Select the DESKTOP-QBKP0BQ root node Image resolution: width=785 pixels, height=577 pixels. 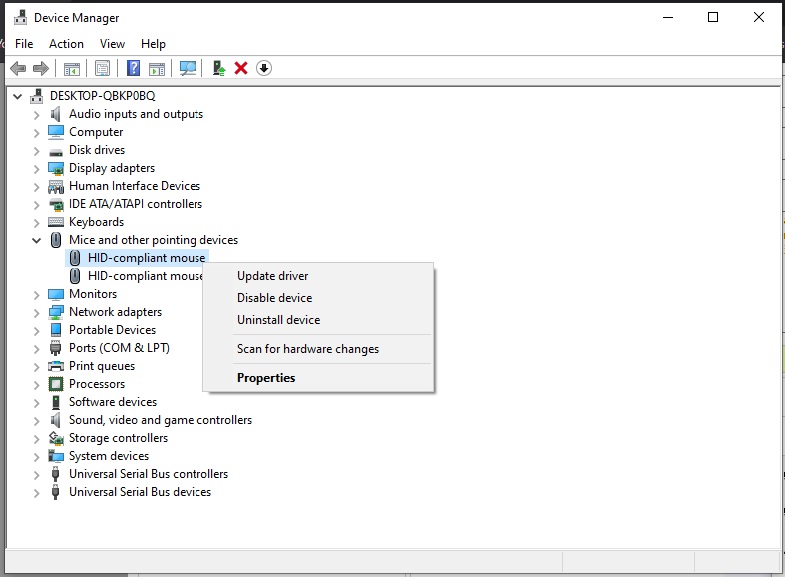pyautogui.click(x=102, y=96)
